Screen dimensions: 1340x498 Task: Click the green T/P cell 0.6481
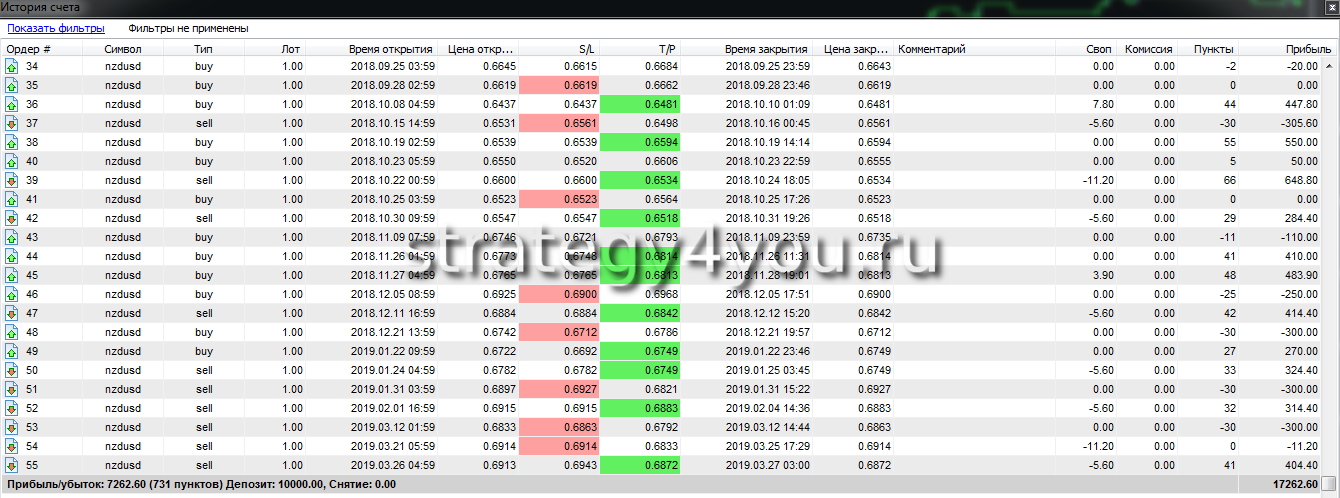[x=640, y=104]
